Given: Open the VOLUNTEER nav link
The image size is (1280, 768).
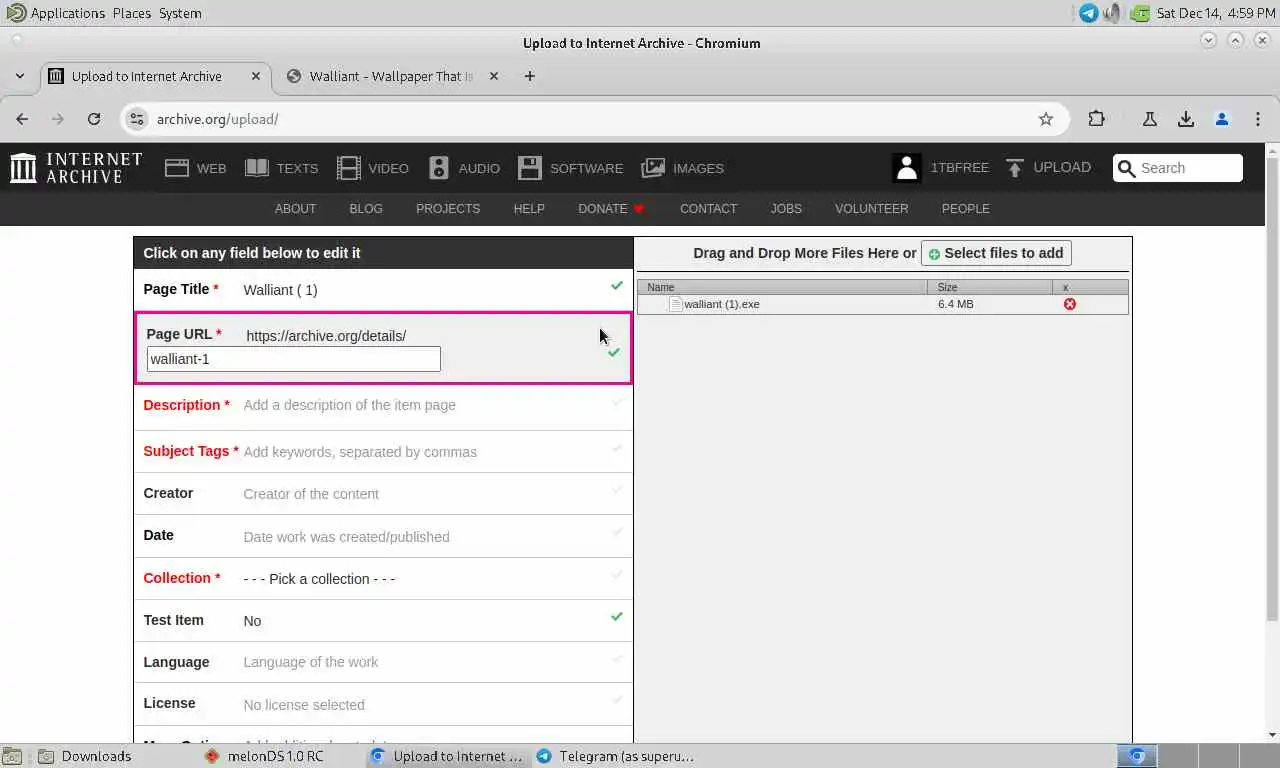Looking at the screenshot, I should coord(872,209).
